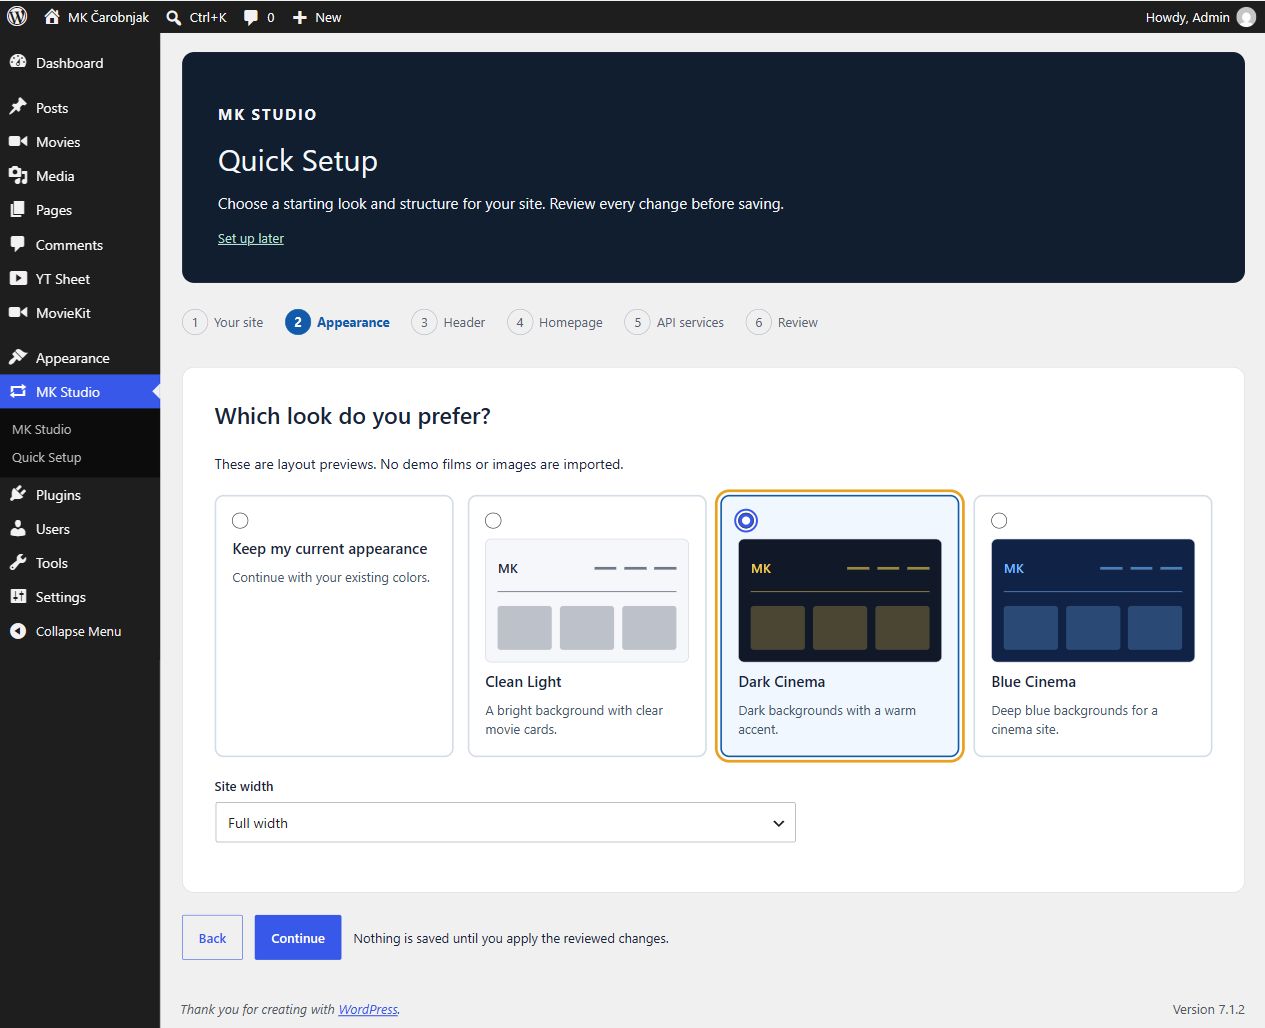Click the Movies camera icon
The width and height of the screenshot is (1265, 1028).
coord(18,141)
